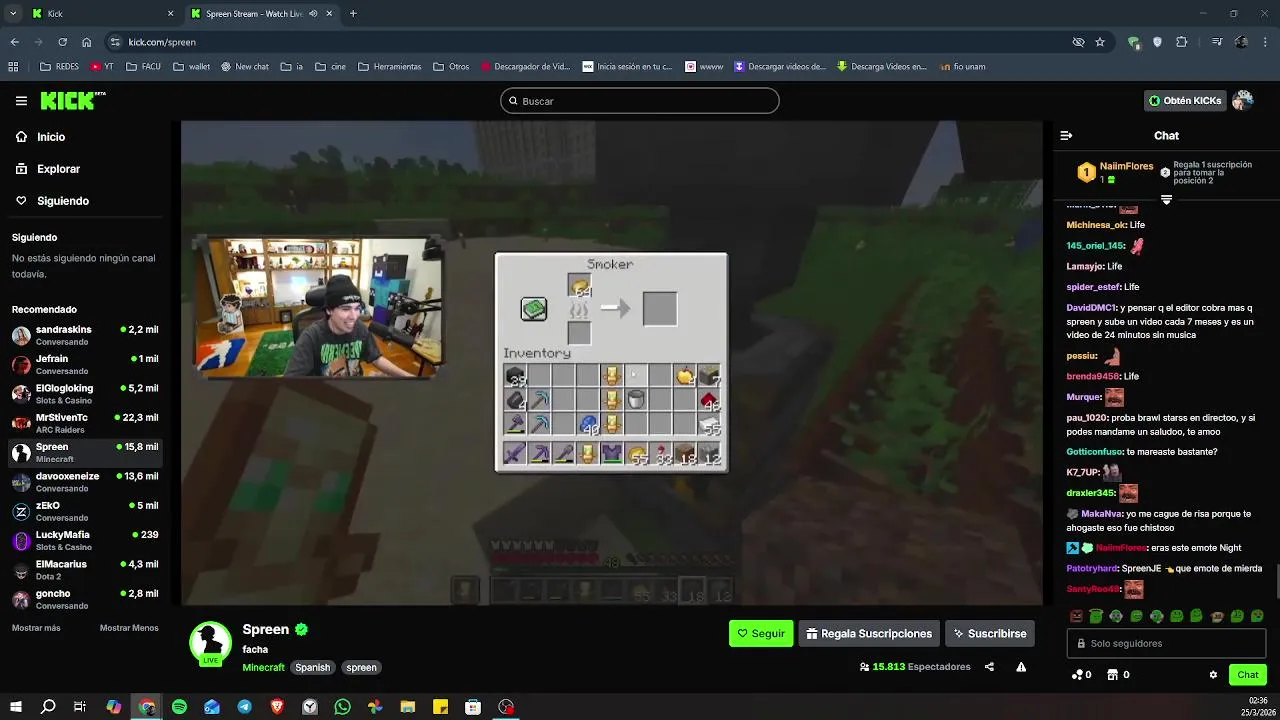The height and width of the screenshot is (720, 1280).
Task: Click the spreen tag
Action: (x=361, y=667)
